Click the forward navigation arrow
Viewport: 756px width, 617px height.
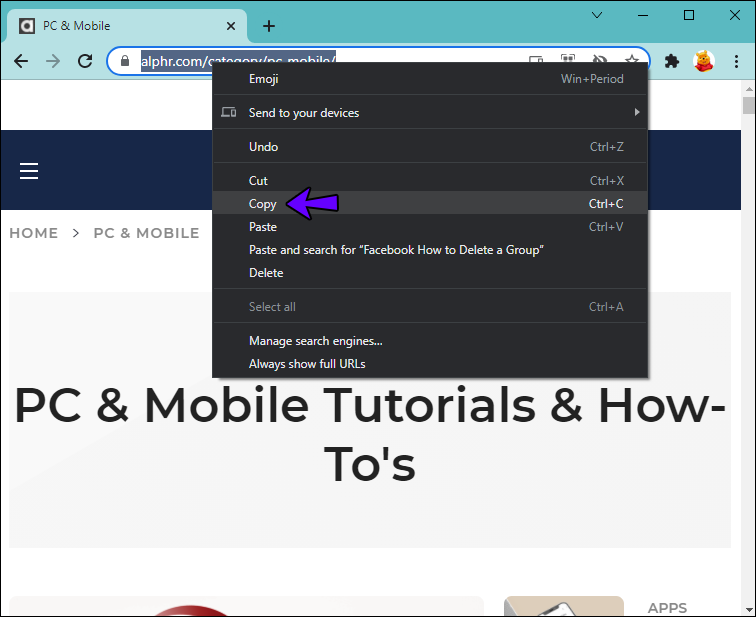(x=53, y=61)
